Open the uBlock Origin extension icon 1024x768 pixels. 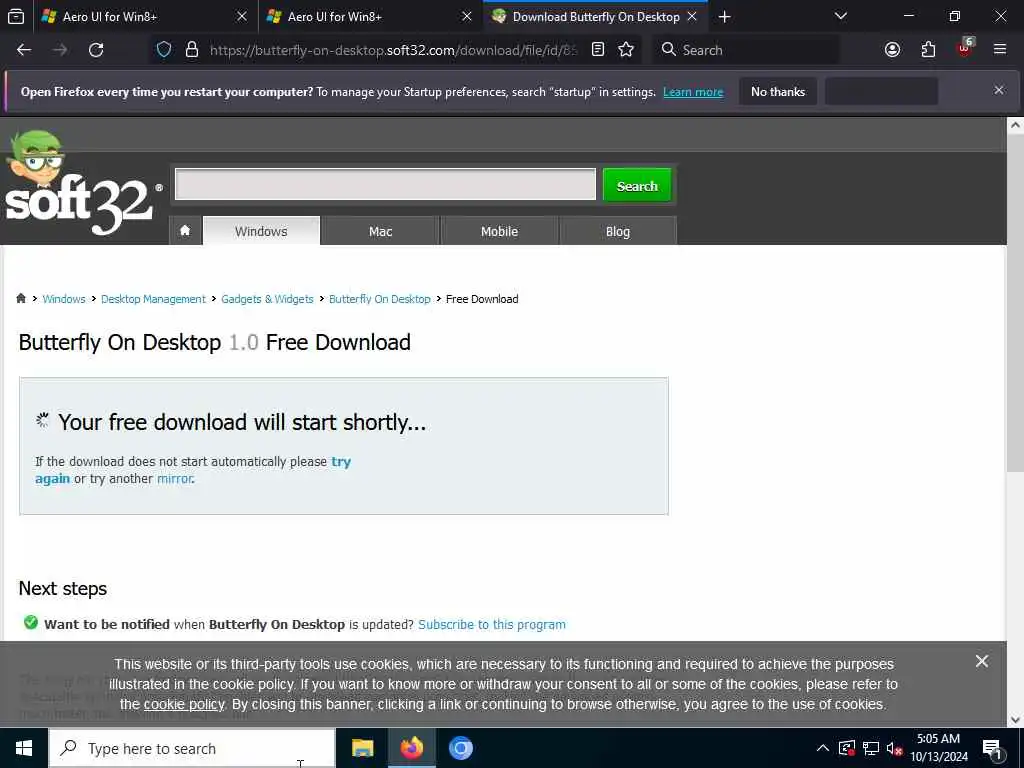(x=965, y=48)
